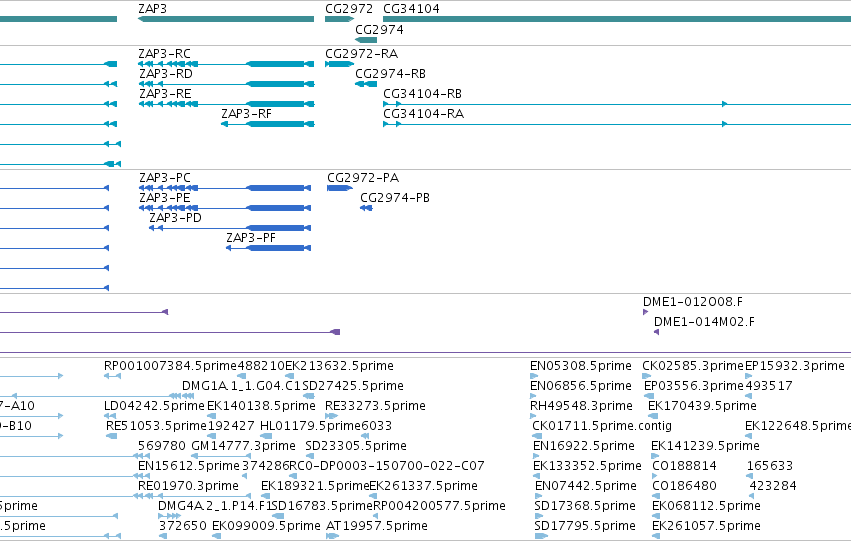Click the EK122648.5prime label
The width and height of the screenshot is (851, 541).
[x=798, y=426]
